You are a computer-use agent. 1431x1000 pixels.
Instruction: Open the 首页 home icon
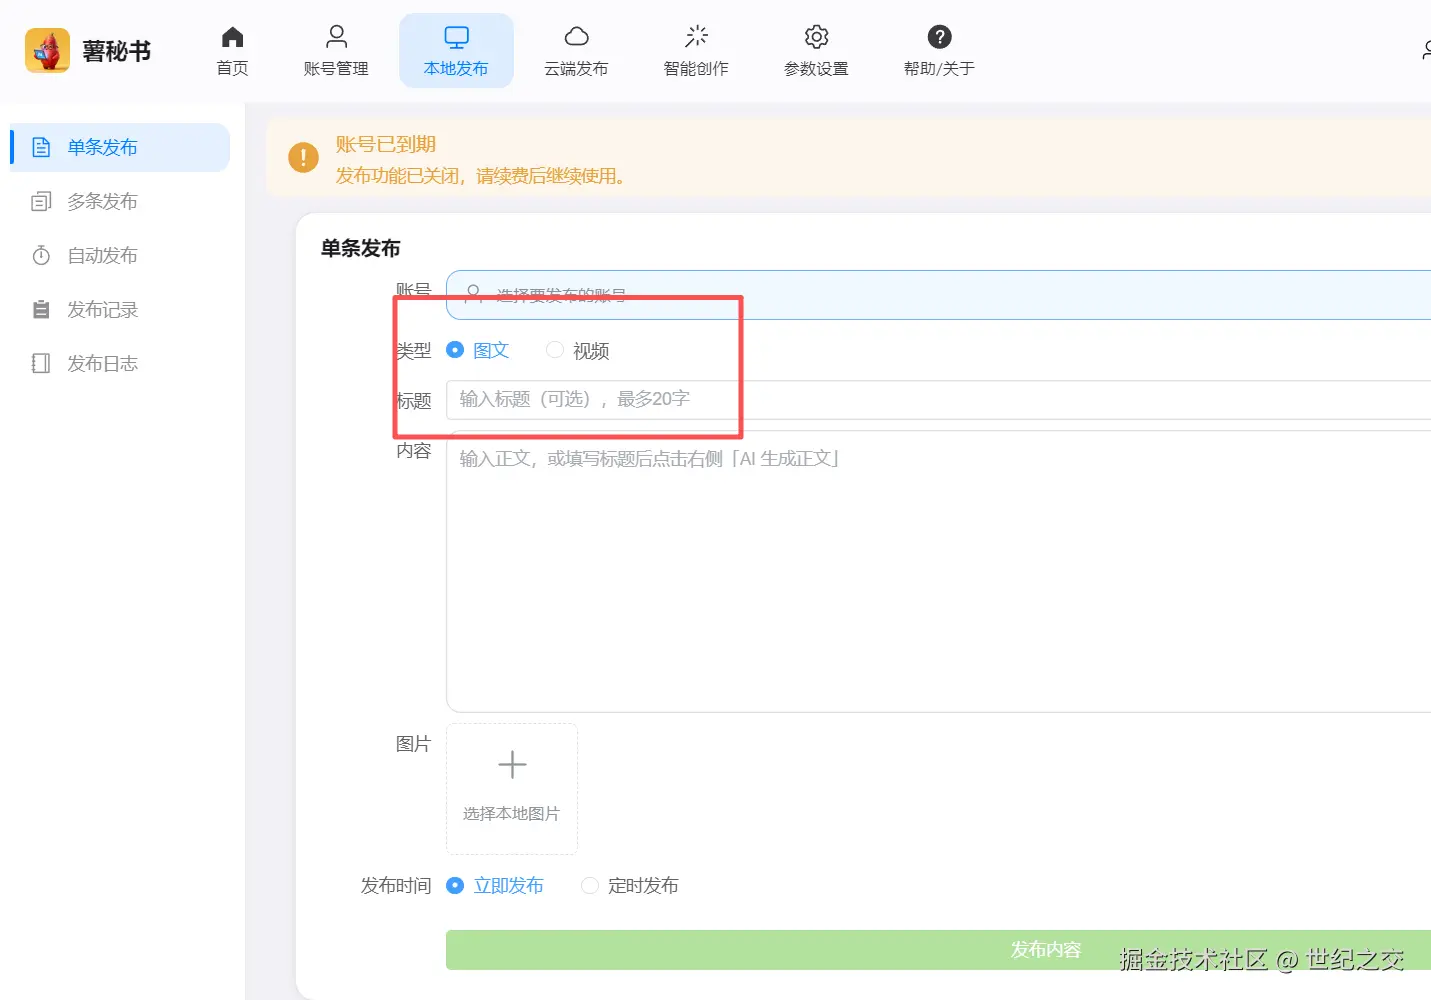[x=232, y=48]
